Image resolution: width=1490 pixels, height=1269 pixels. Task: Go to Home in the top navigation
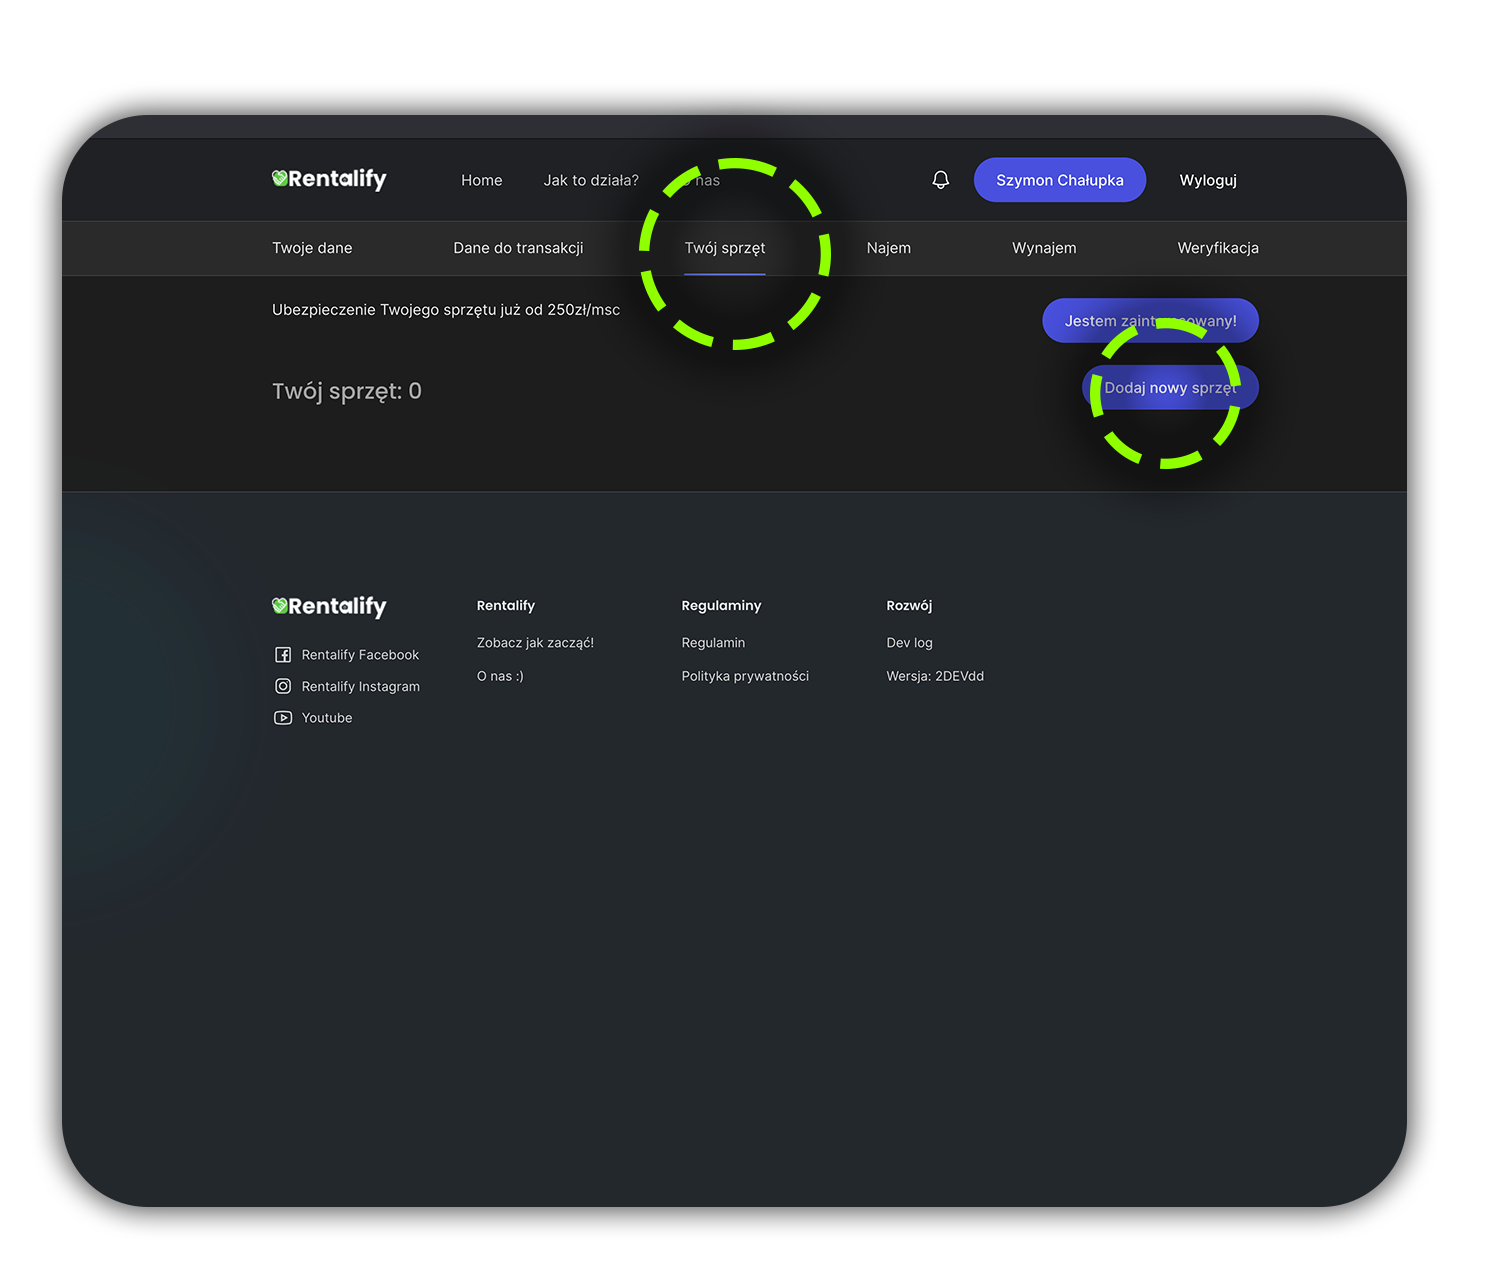pyautogui.click(x=481, y=180)
